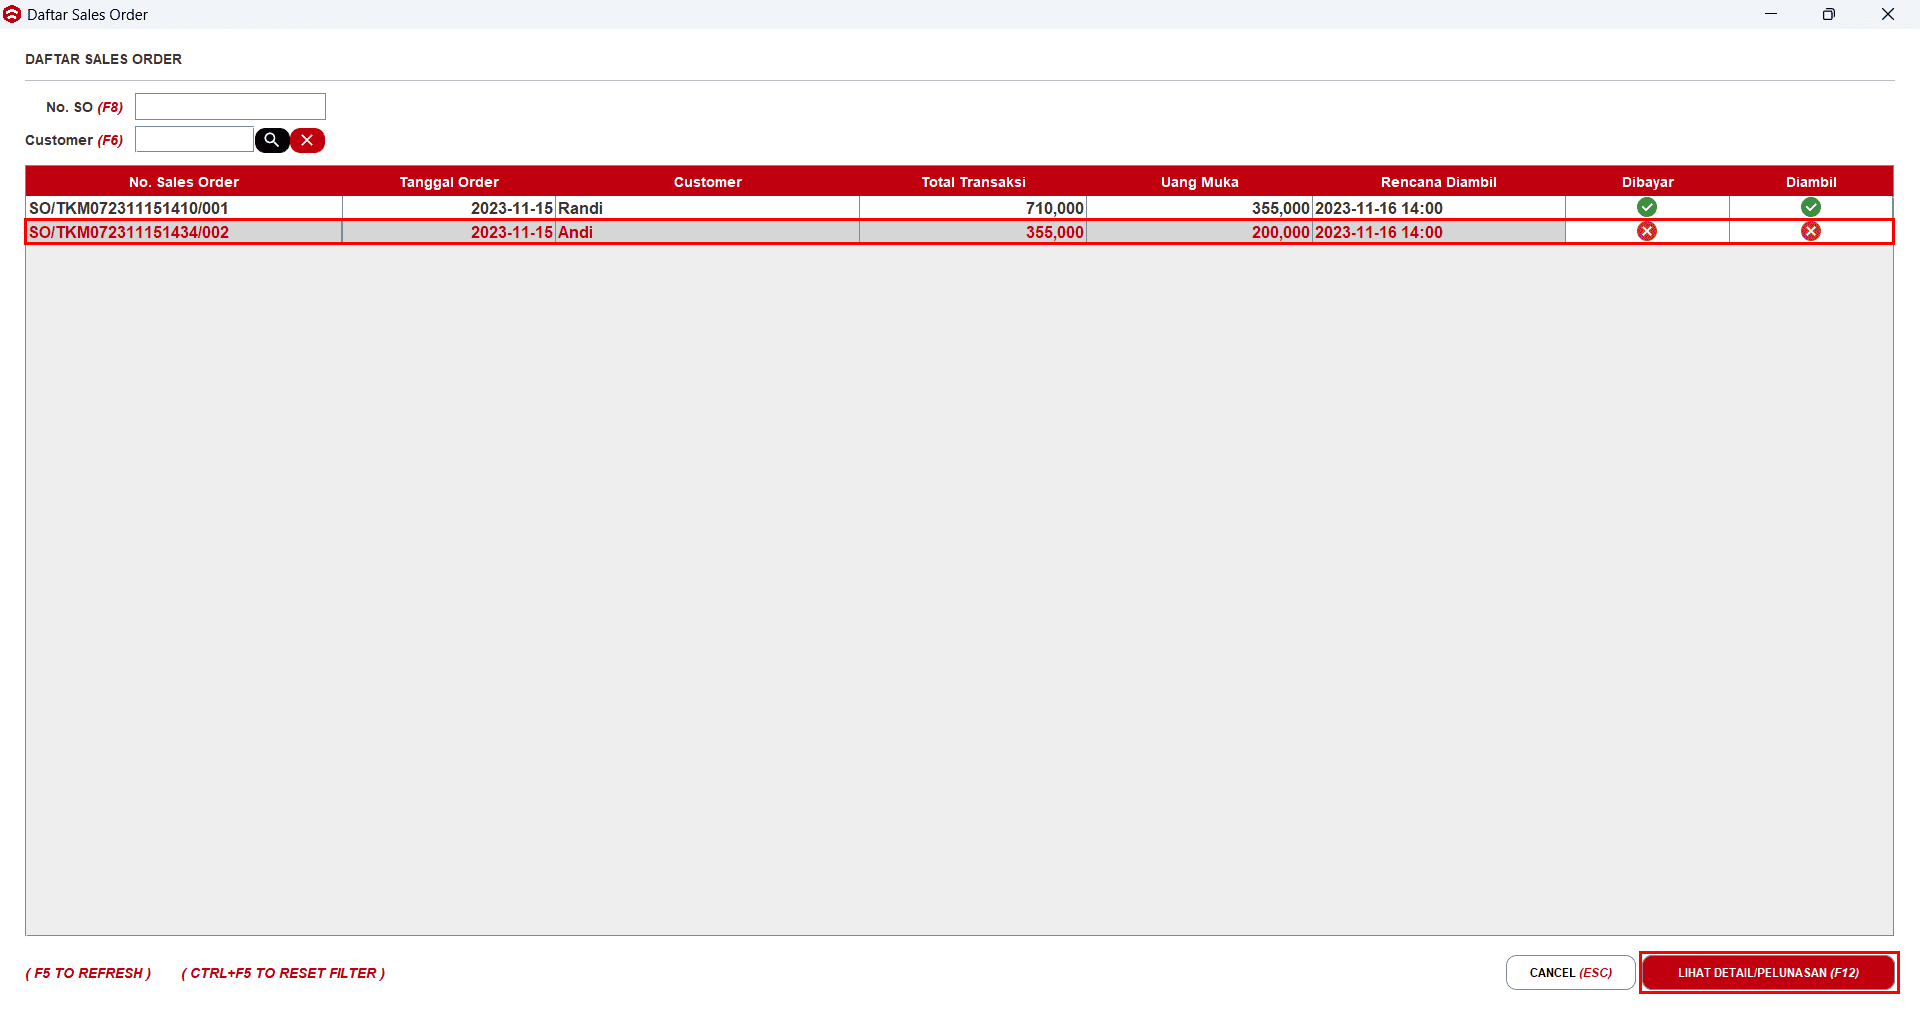The image size is (1920, 1020).
Task: Click the Rencana Diambil column header
Action: coord(1438,181)
